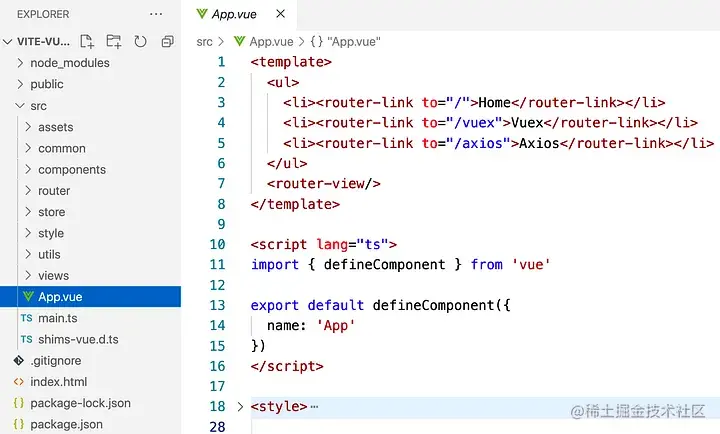The height and width of the screenshot is (434, 720).
Task: Unfold the collapsed style block on line 18
Action: click(x=240, y=406)
